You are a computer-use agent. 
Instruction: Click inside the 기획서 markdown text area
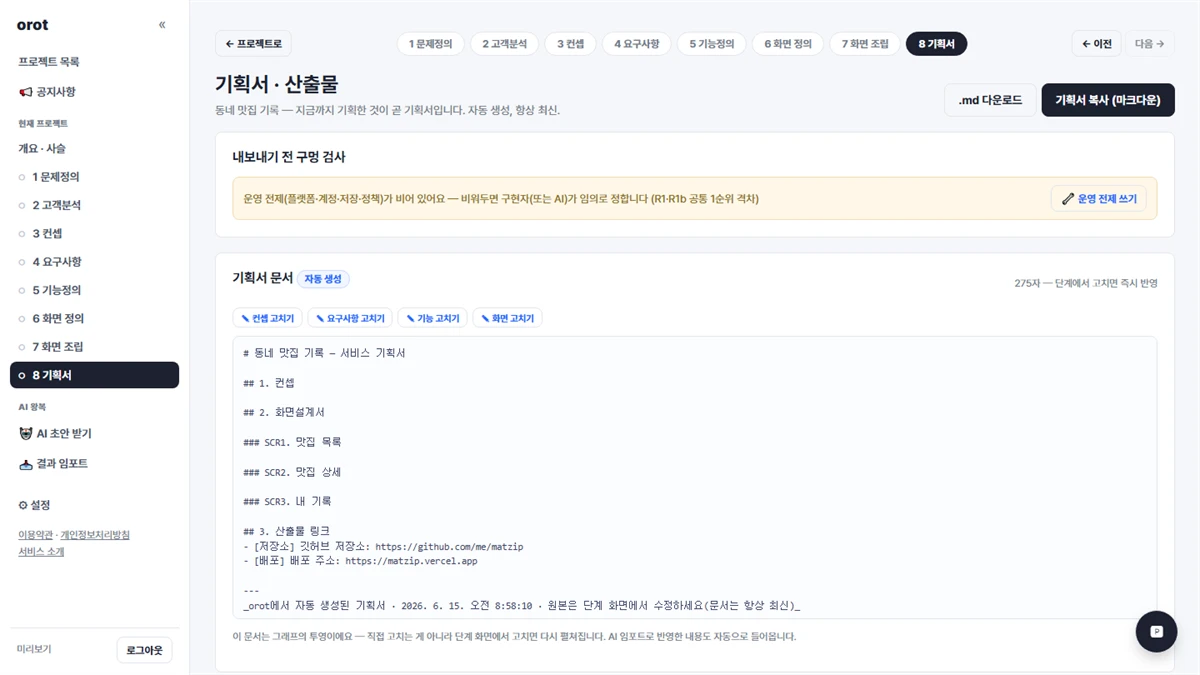pyautogui.click(x=694, y=478)
